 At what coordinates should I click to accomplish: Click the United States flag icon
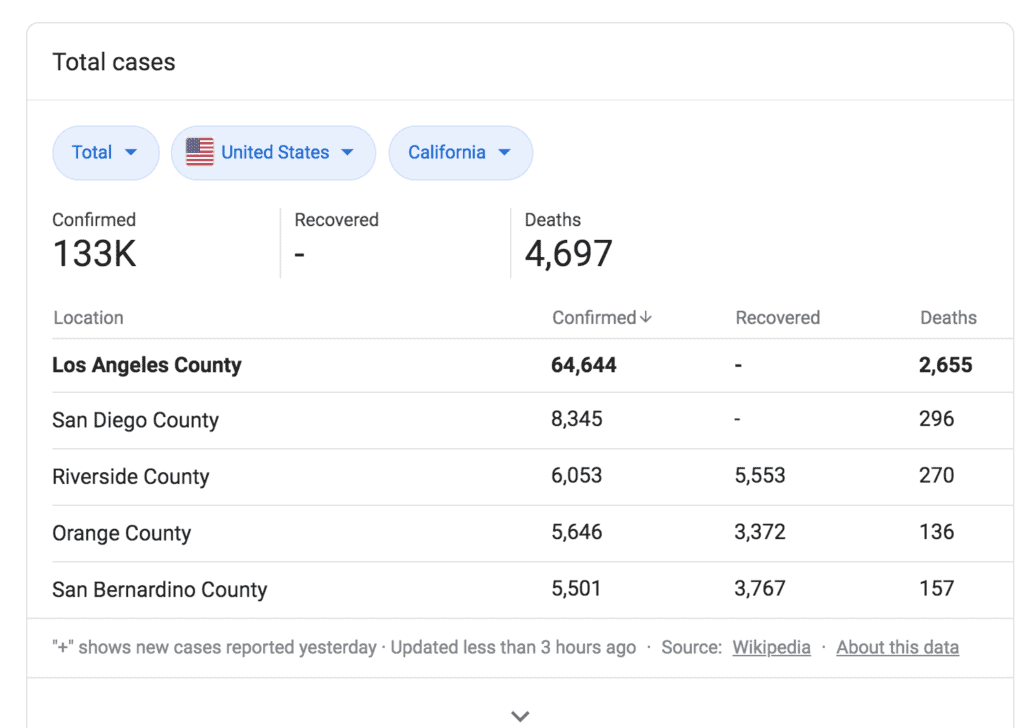point(200,153)
